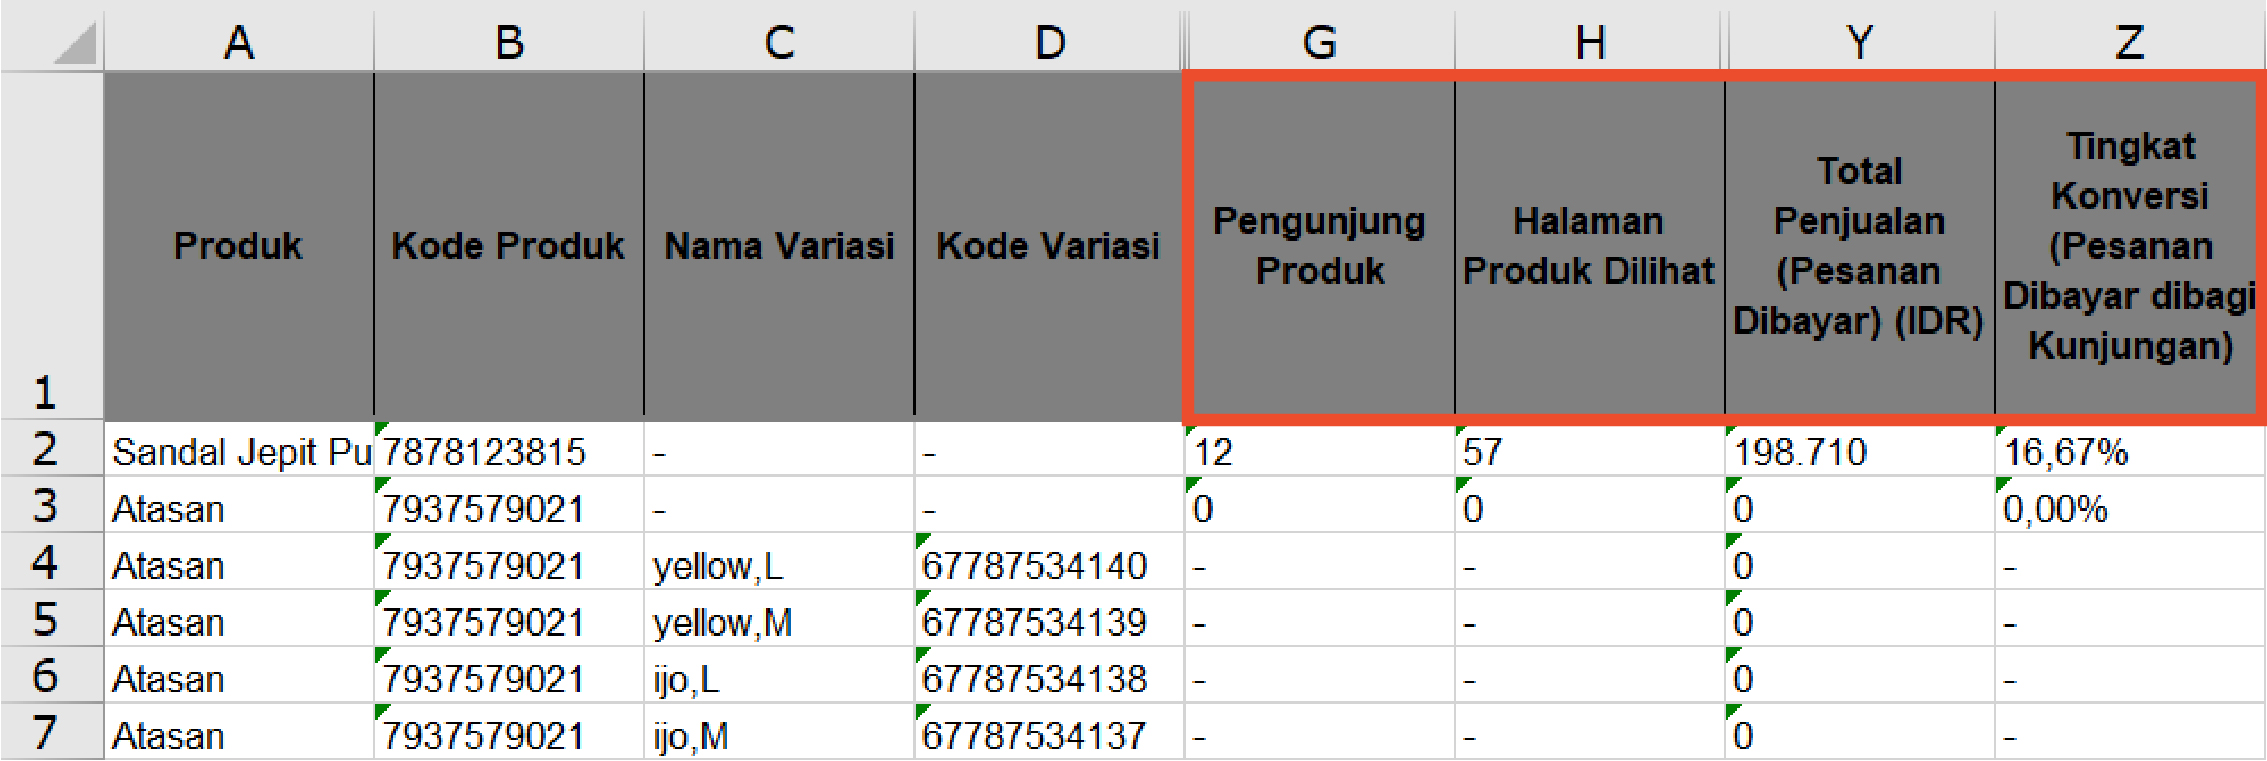
Task: Click the Kode Produk header cell
Action: tap(508, 246)
